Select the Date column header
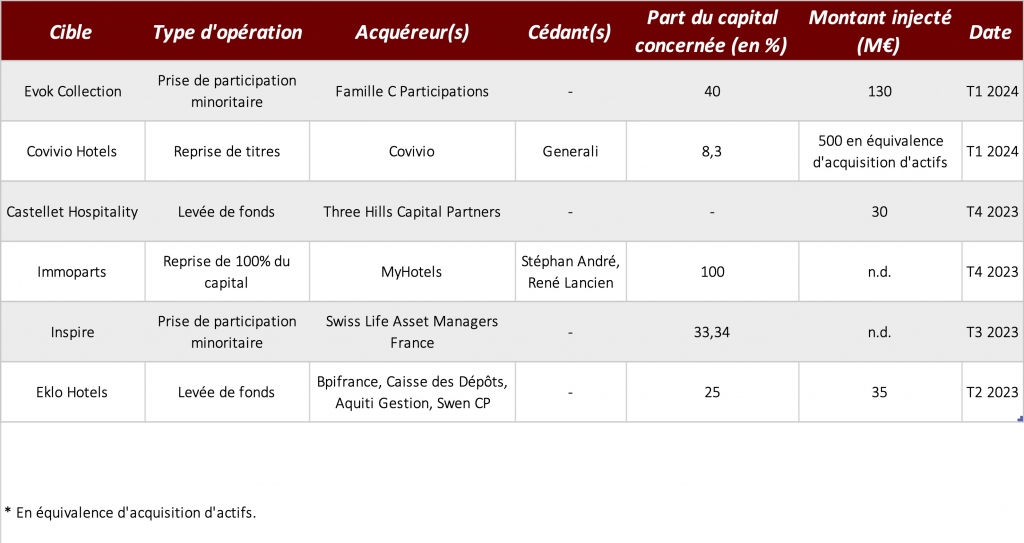Image resolution: width=1024 pixels, height=543 pixels. click(991, 31)
